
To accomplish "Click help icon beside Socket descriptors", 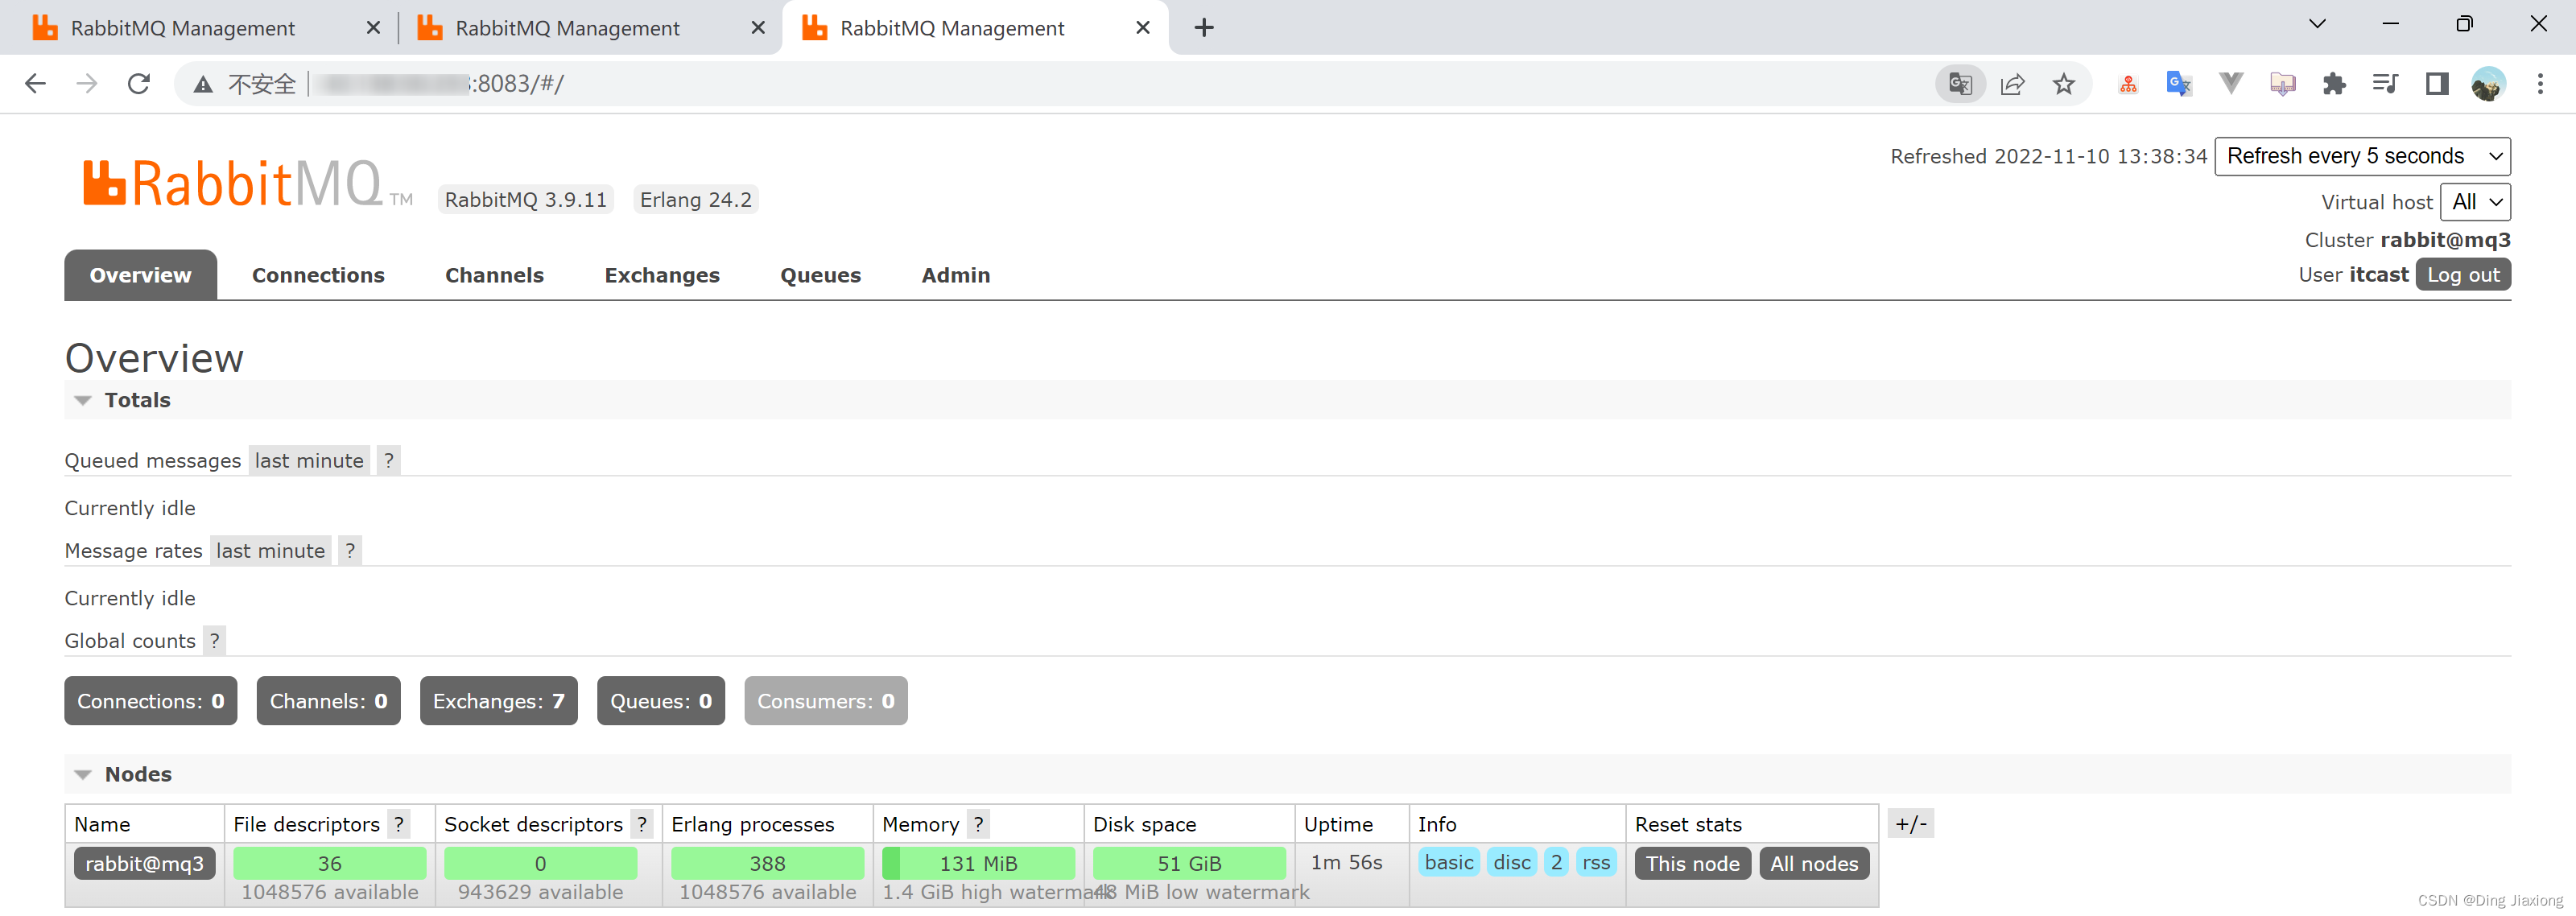I will (x=642, y=824).
